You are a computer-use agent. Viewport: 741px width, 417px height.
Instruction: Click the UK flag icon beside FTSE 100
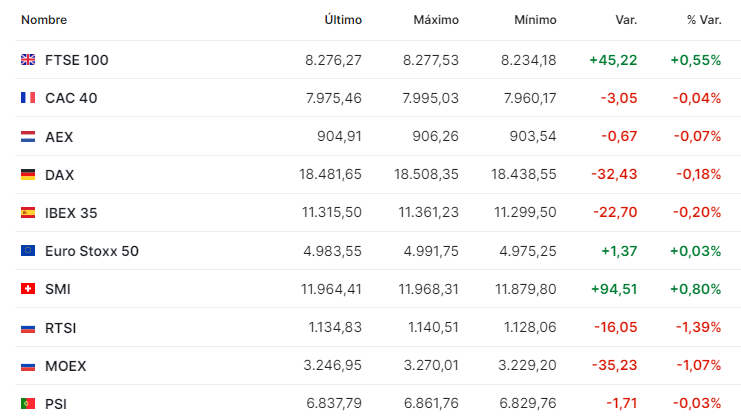coord(28,60)
